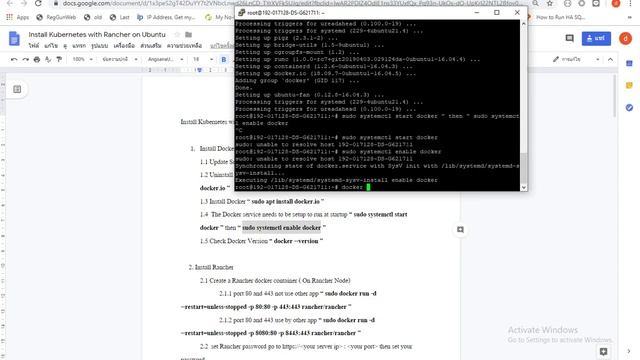This screenshot has width=640, height=360.
Task: Open the Keep notes side panel icon
Action: [x=629, y=85]
